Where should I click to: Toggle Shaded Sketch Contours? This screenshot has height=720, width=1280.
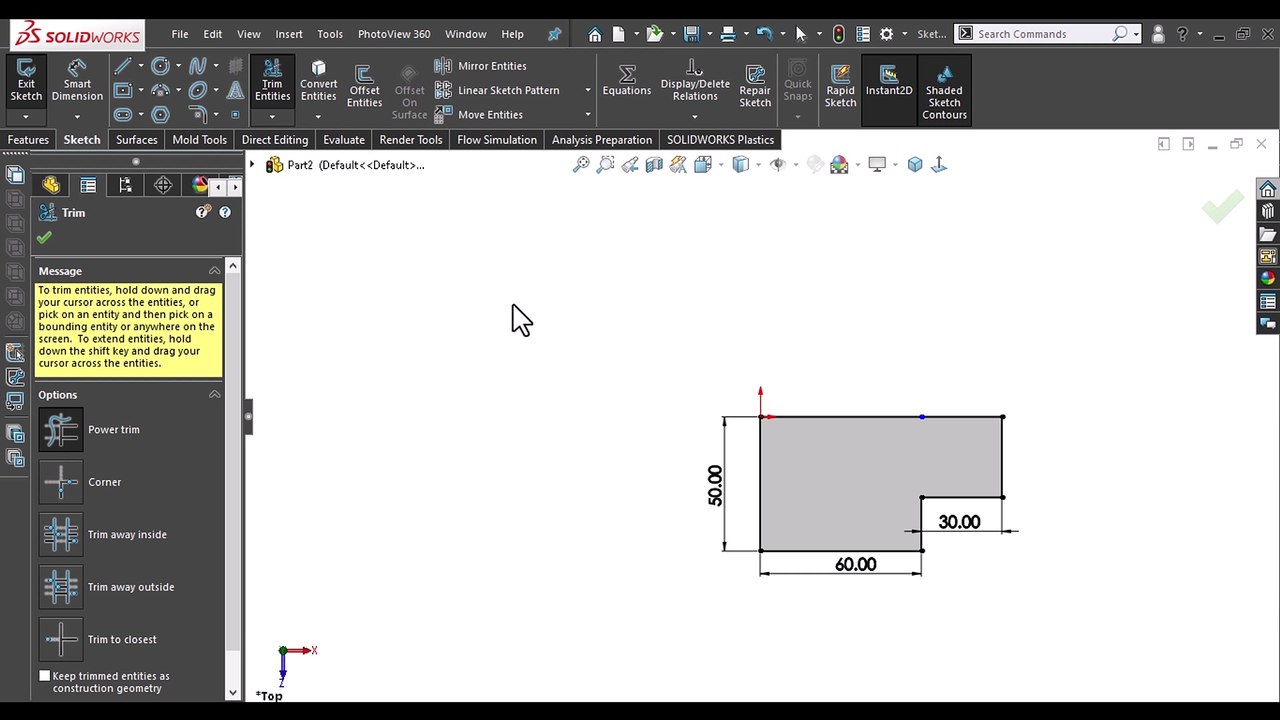tap(944, 91)
